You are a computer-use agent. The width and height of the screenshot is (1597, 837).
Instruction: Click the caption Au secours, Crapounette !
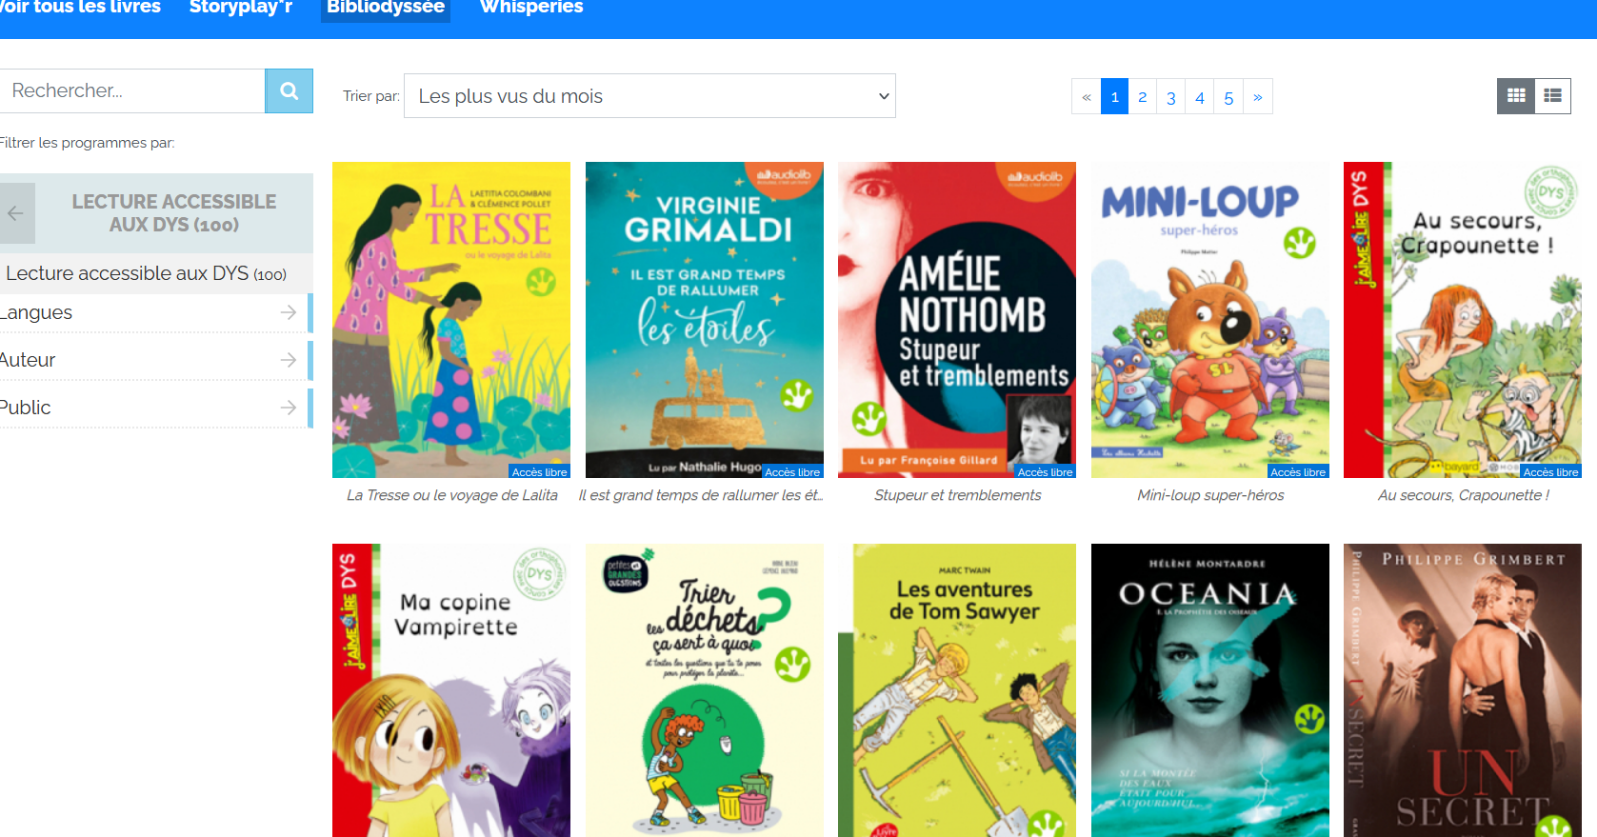pyautogui.click(x=1464, y=495)
